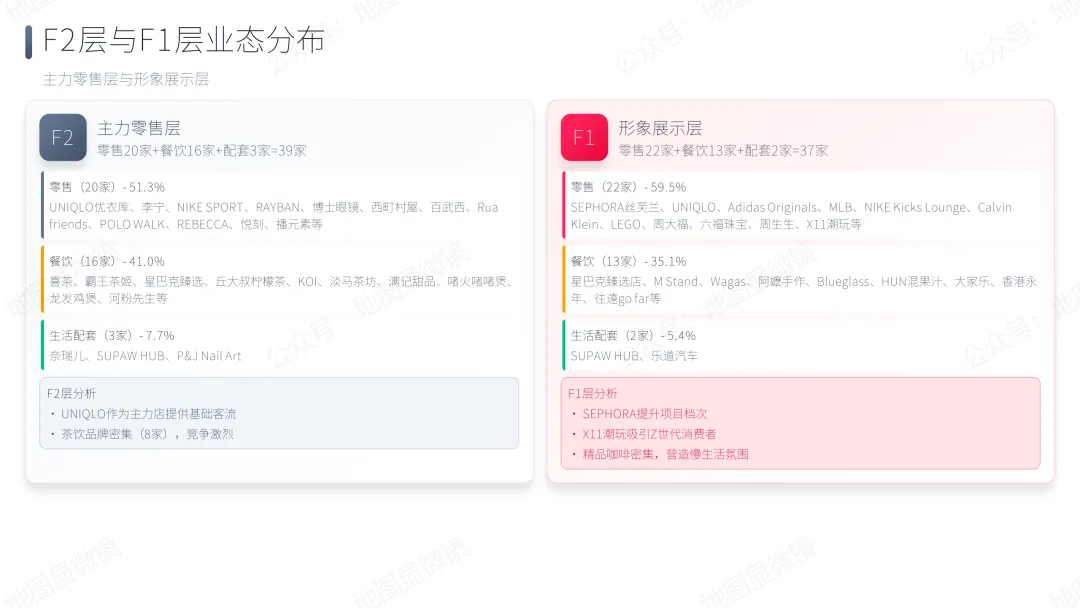Select F2 dining brand list starting with 喜茶

click(x=281, y=290)
